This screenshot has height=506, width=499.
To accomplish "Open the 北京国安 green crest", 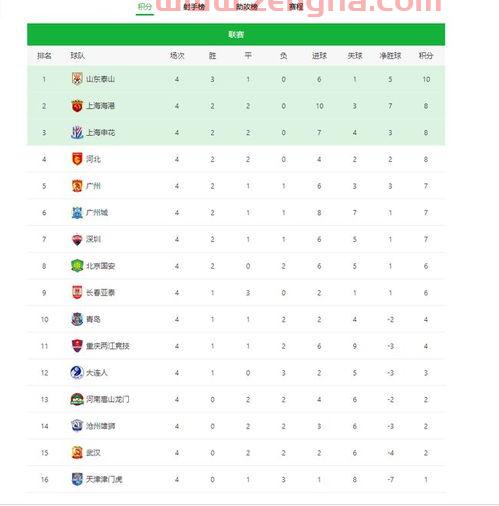I will [77, 266].
